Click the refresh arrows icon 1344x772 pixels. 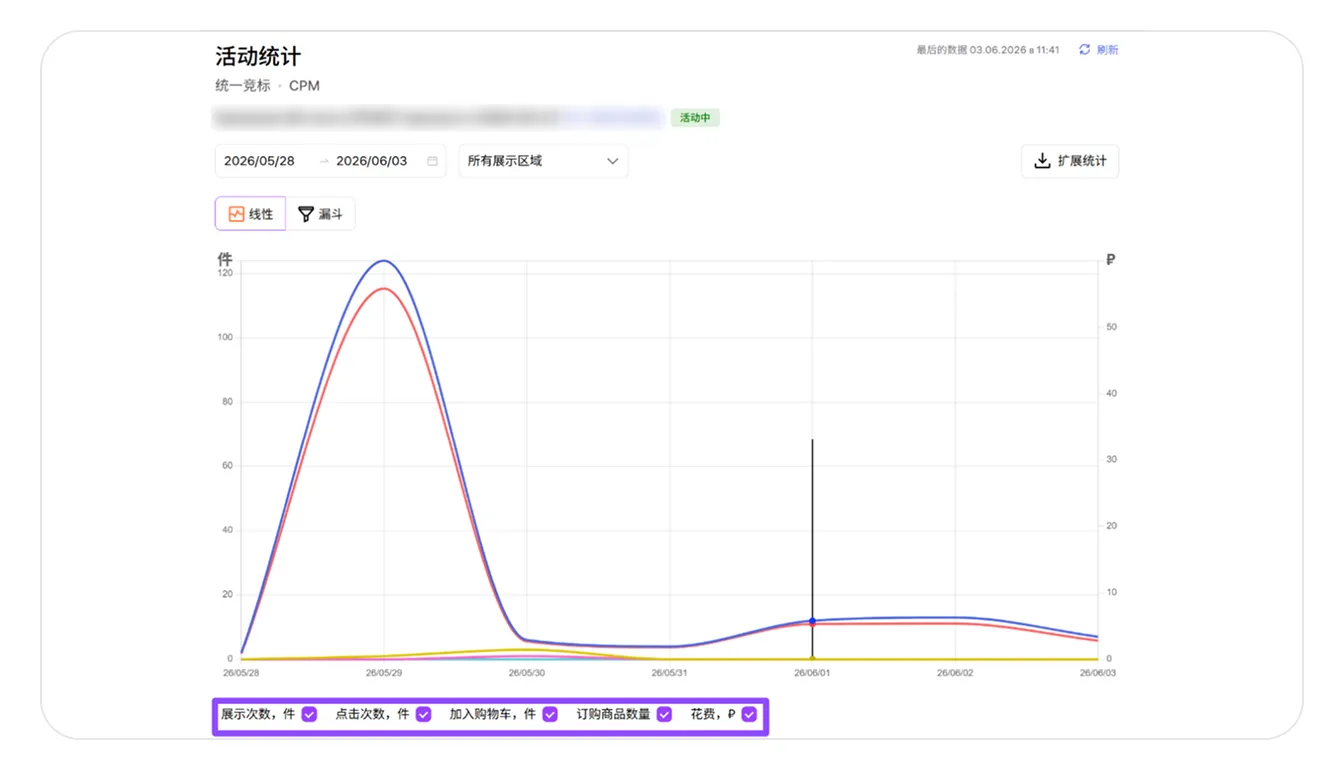tap(1085, 50)
